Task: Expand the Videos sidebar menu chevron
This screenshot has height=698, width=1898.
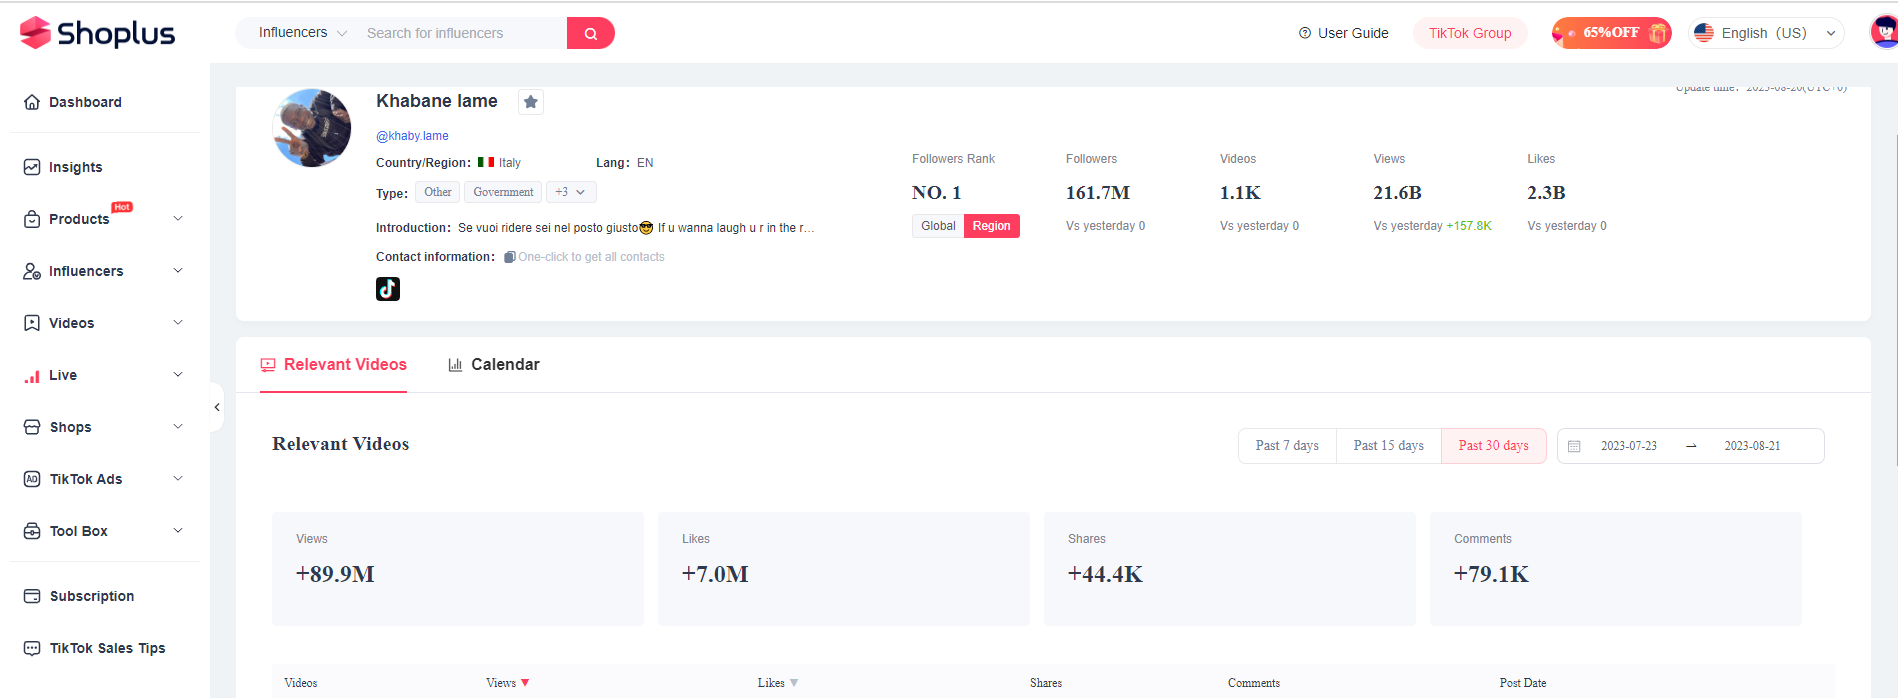Action: (x=178, y=322)
